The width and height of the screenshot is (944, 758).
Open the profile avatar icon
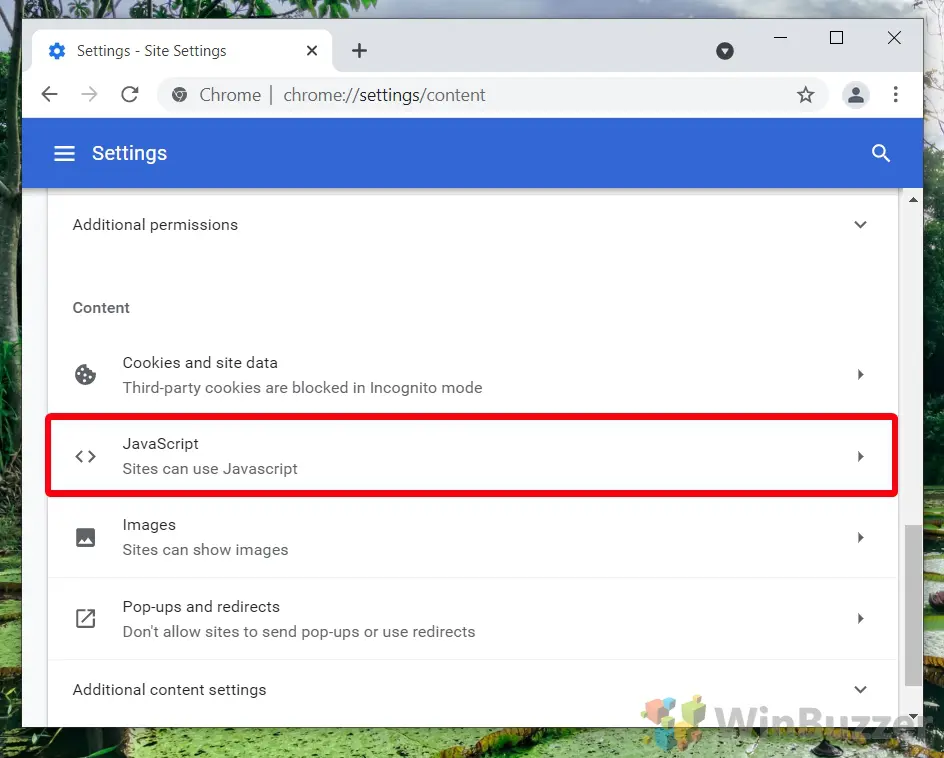(x=855, y=95)
